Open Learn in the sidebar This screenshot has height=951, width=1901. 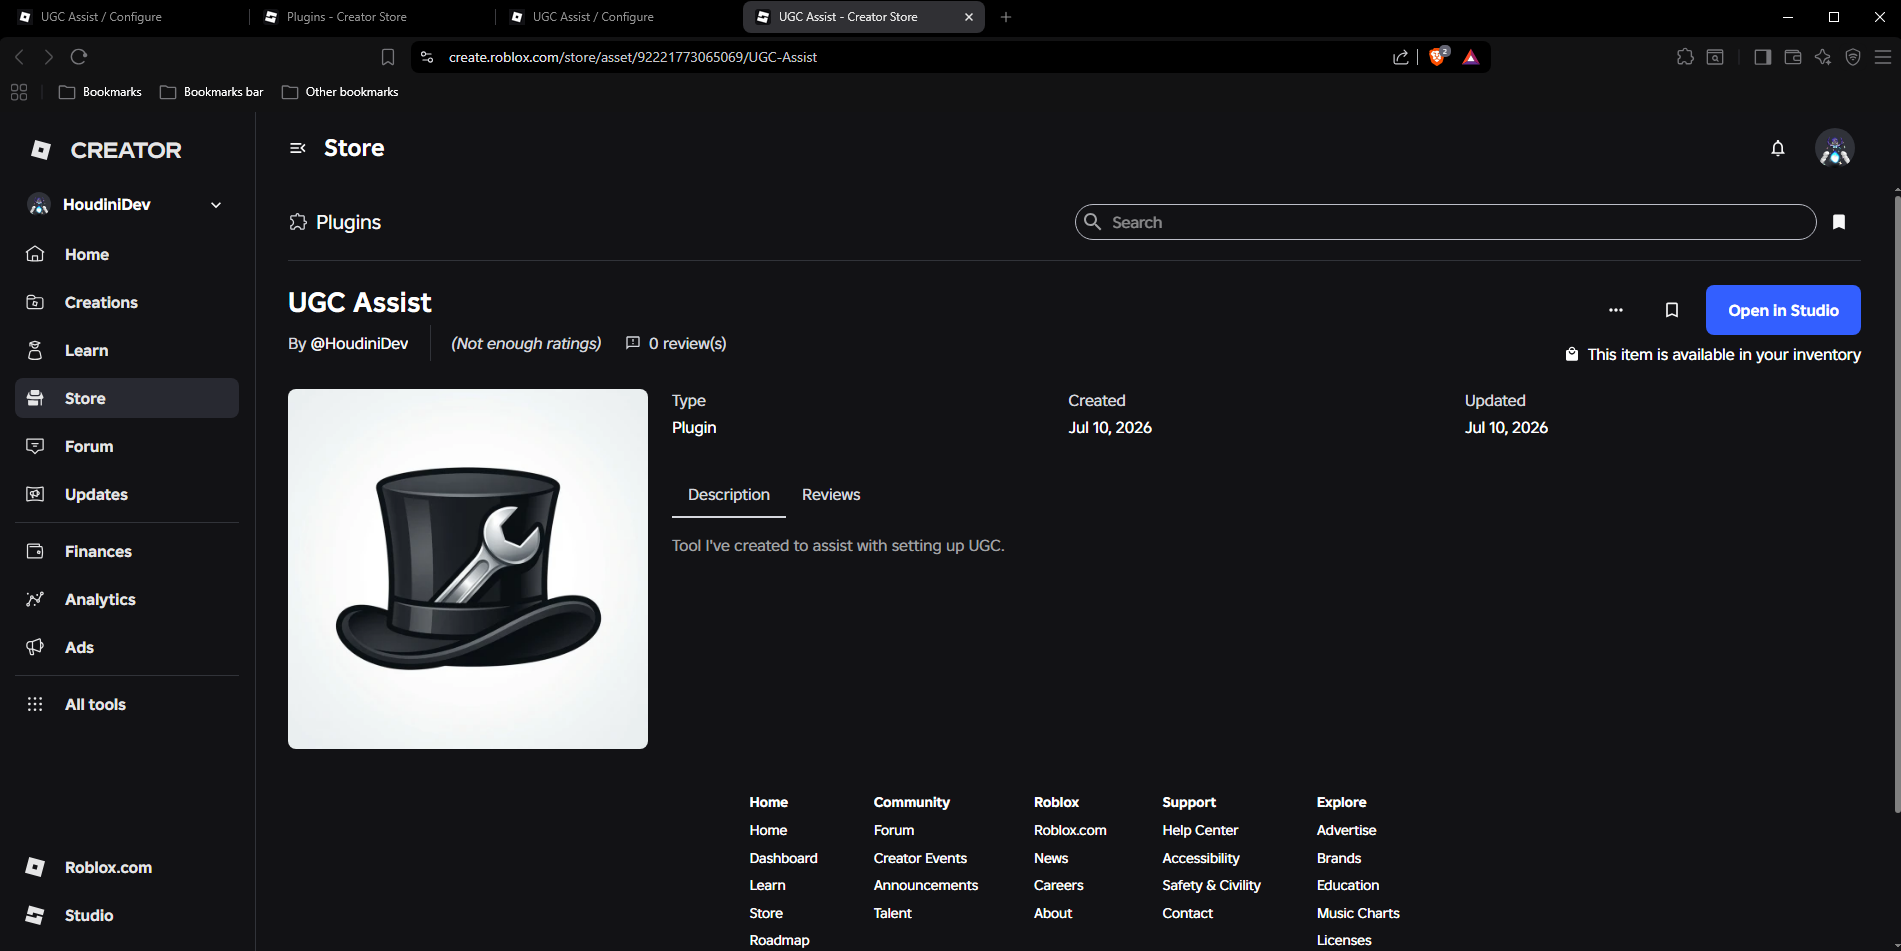(127, 350)
